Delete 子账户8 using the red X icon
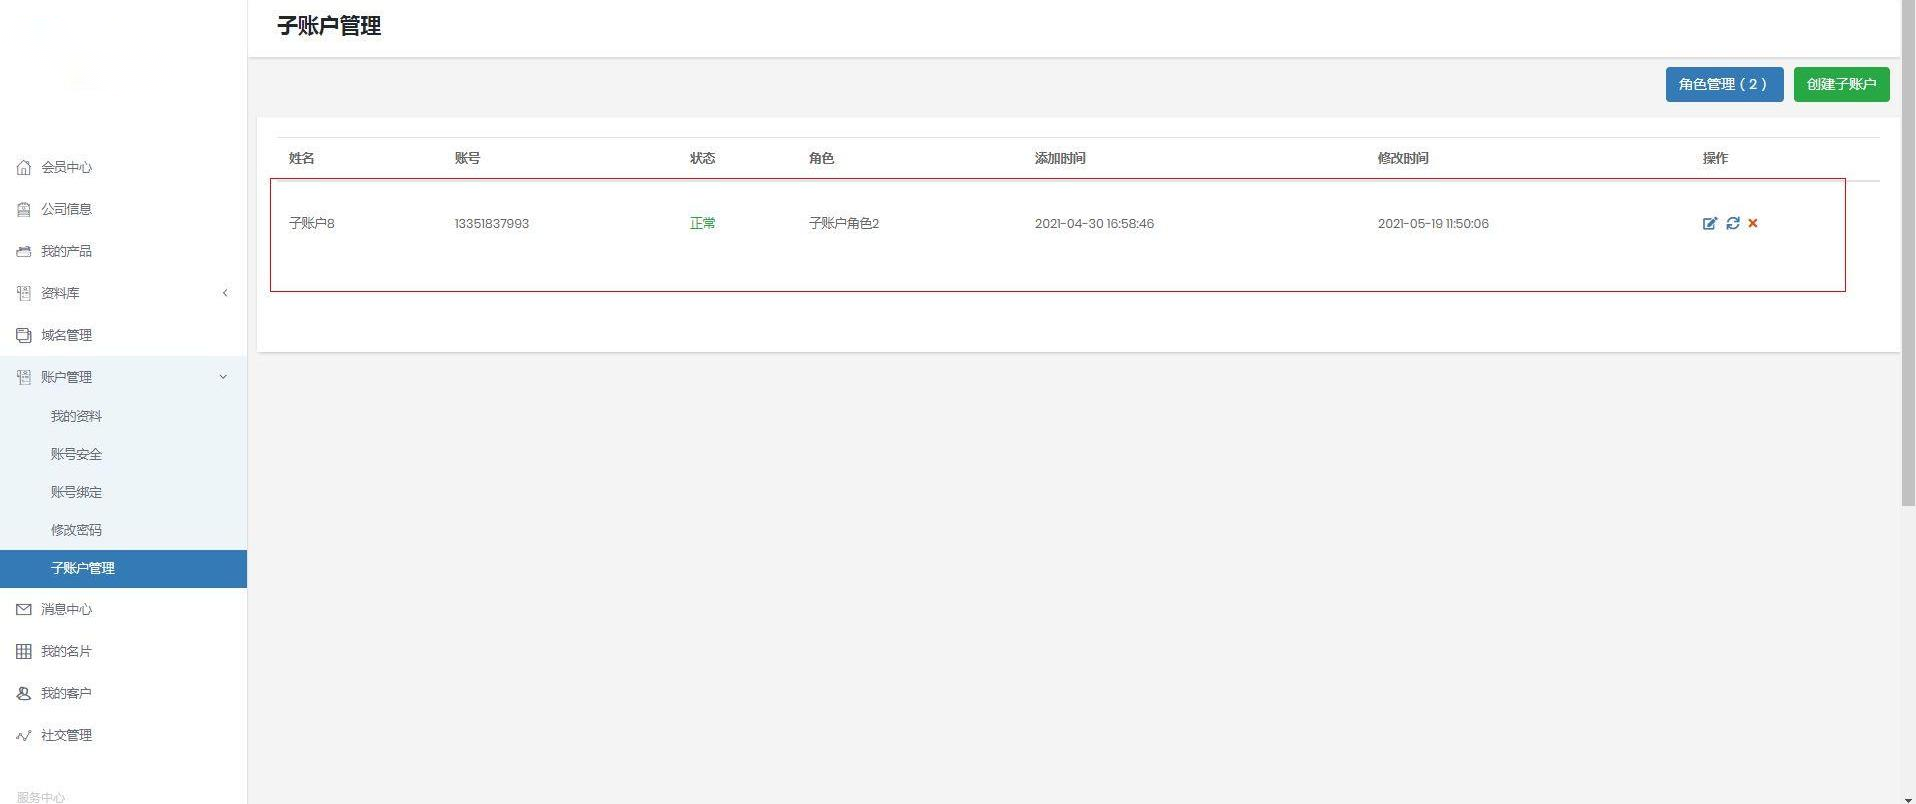1916x804 pixels. click(x=1752, y=223)
